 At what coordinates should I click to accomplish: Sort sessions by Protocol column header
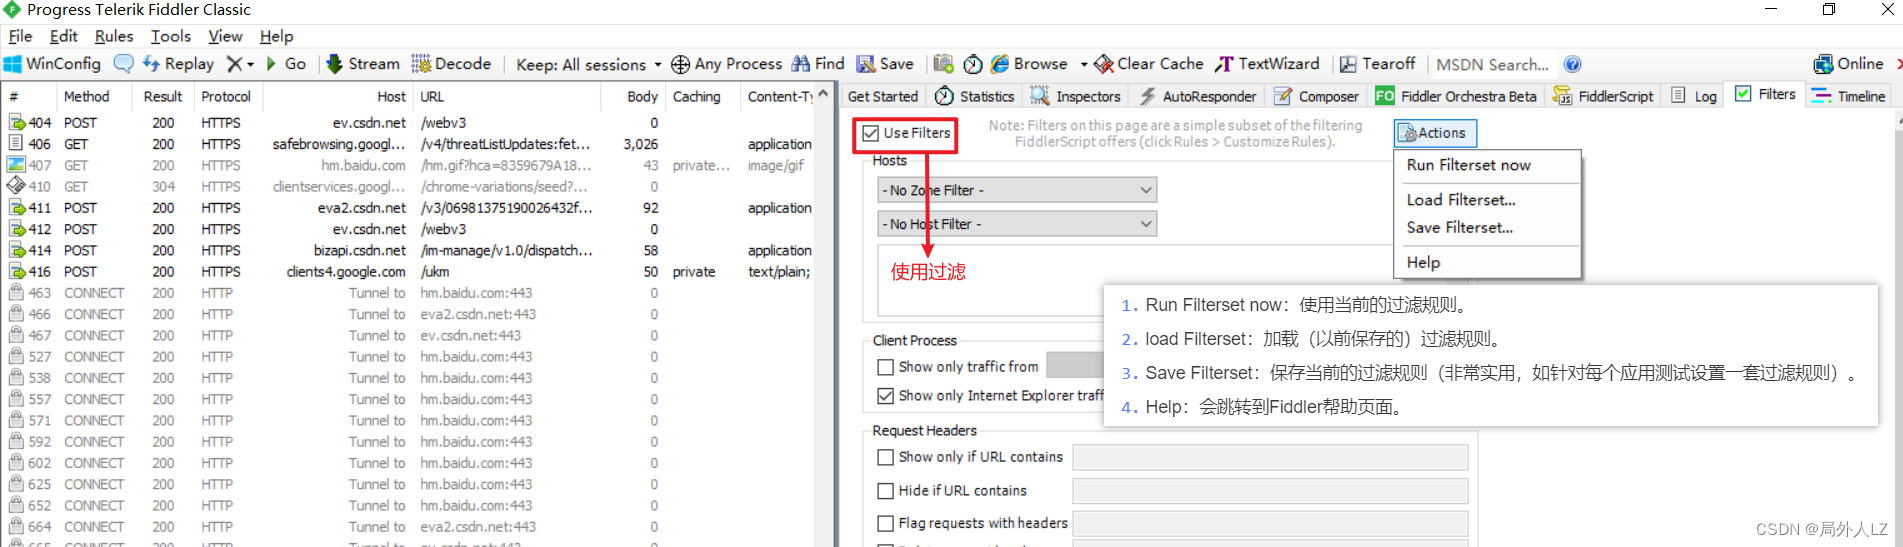pyautogui.click(x=227, y=96)
